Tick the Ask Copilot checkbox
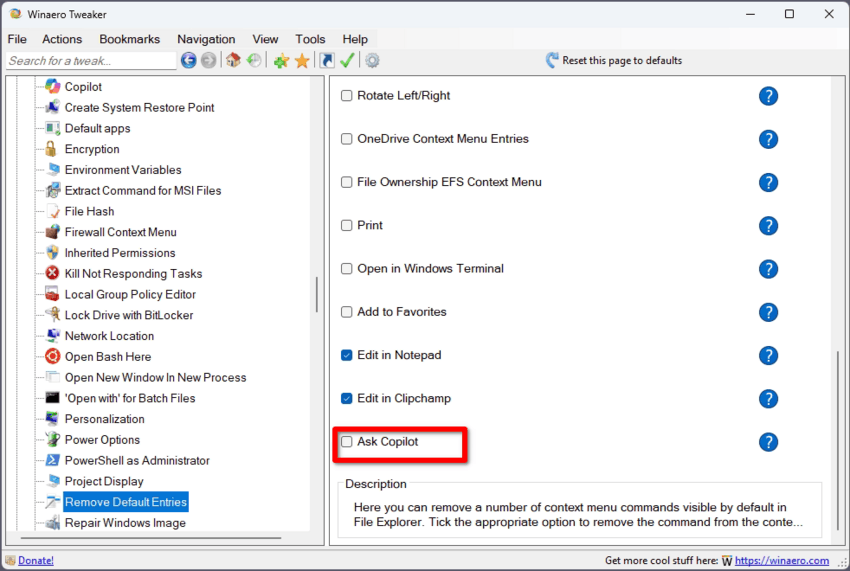850x571 pixels. 346,441
